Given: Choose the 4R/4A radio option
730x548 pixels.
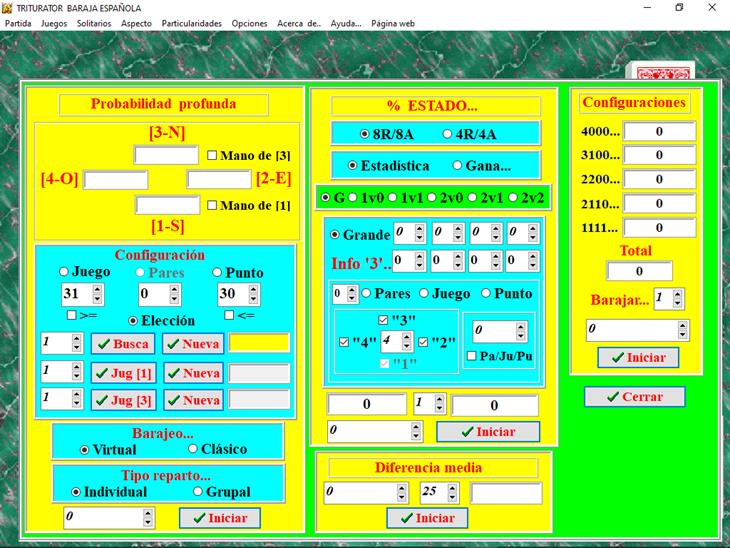Looking at the screenshot, I should tap(448, 133).
